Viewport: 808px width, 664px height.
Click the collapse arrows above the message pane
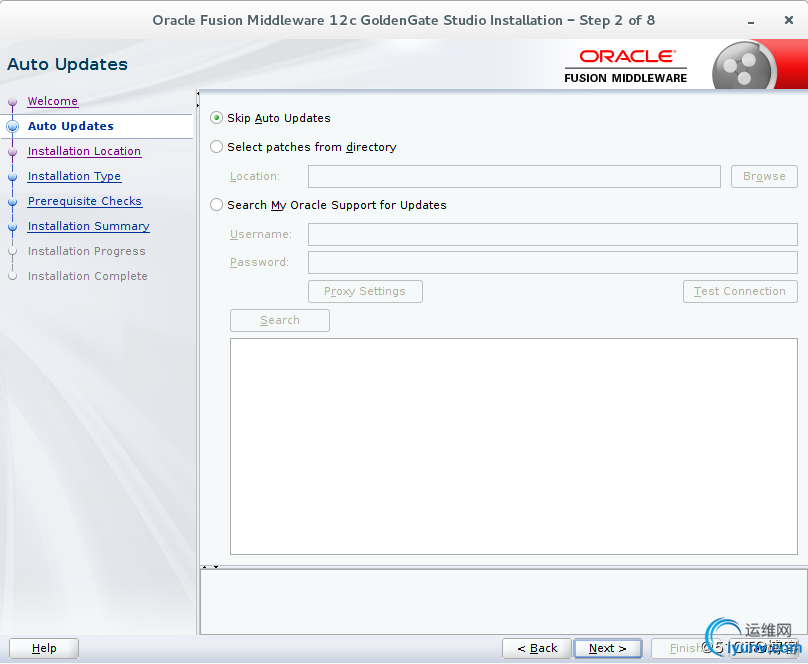pos(210,567)
